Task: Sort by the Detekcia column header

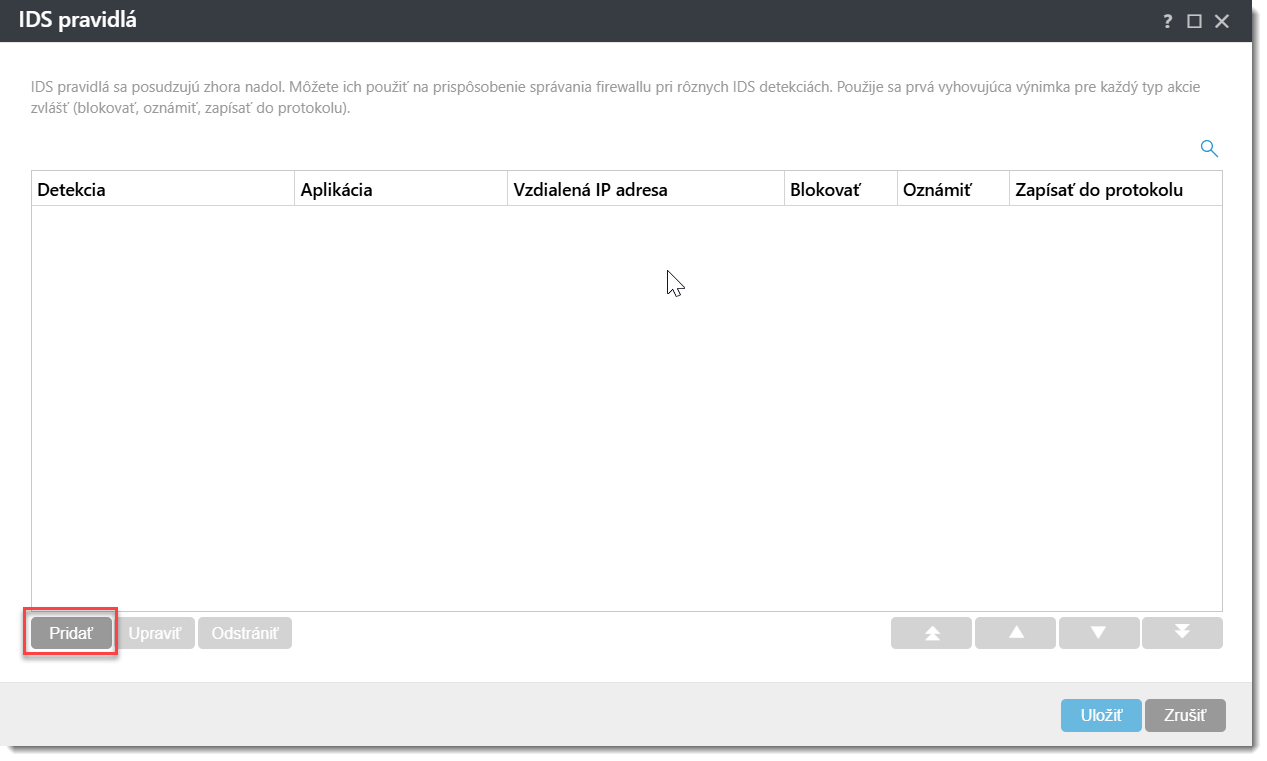Action: (163, 189)
